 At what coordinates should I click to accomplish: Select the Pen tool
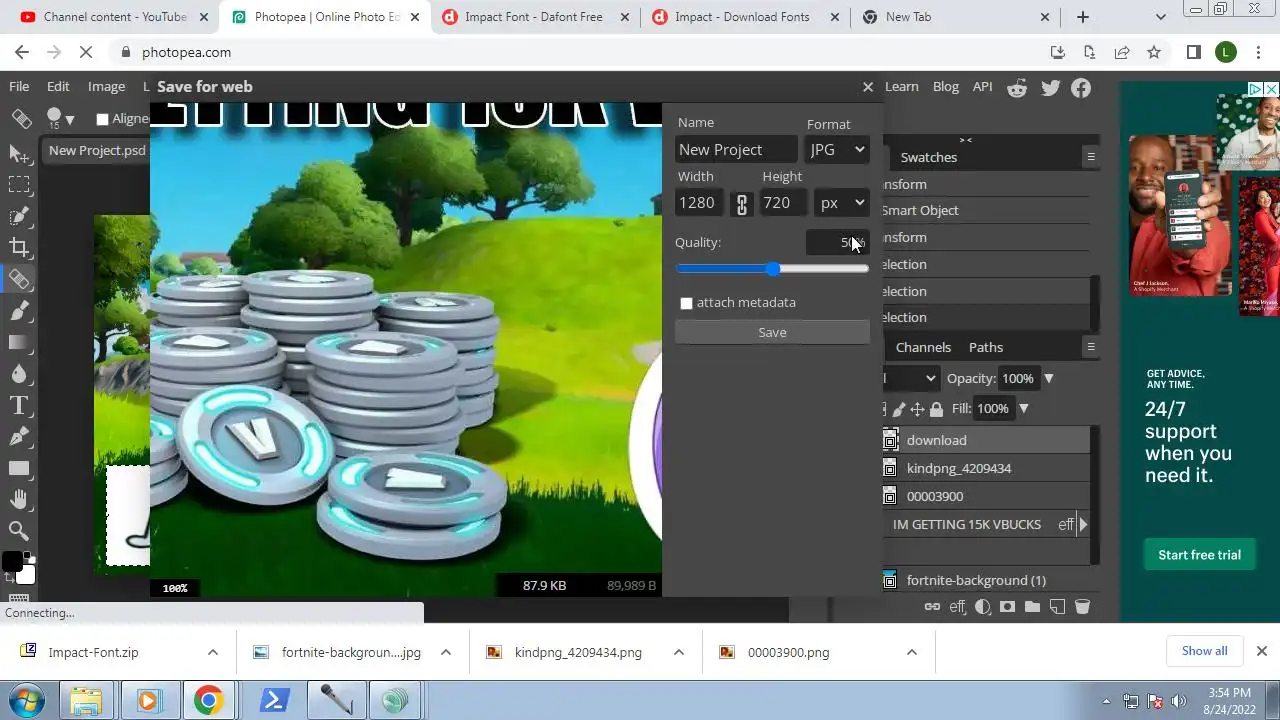(x=18, y=436)
